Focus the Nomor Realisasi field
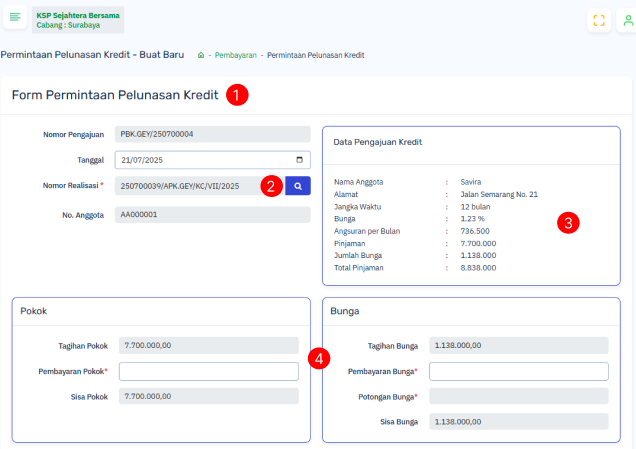The width and height of the screenshot is (636, 449). 199,186
